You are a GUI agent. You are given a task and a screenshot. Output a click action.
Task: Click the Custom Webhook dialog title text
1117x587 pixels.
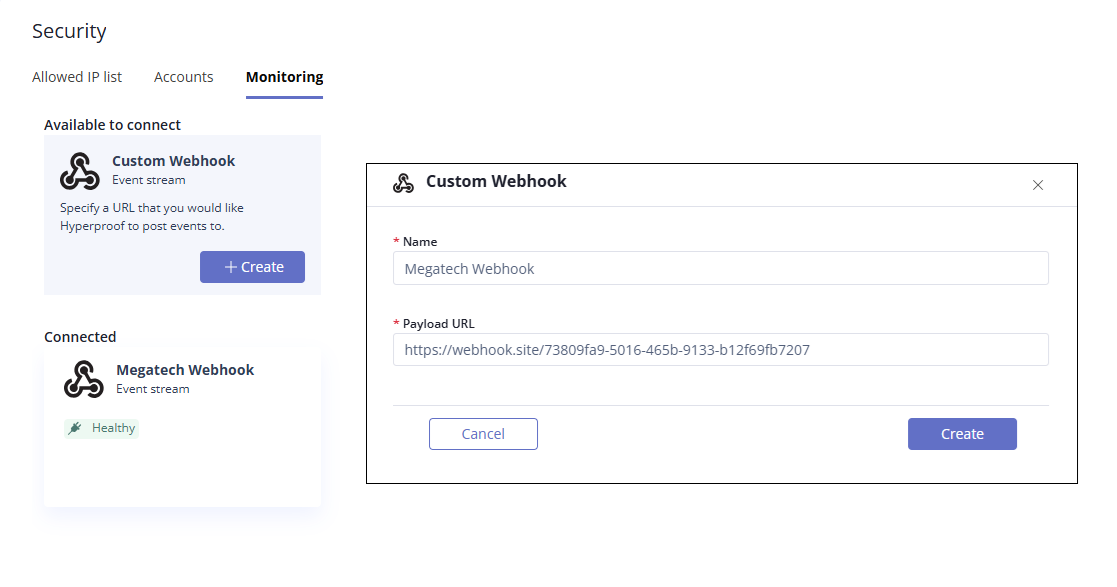[x=496, y=182]
